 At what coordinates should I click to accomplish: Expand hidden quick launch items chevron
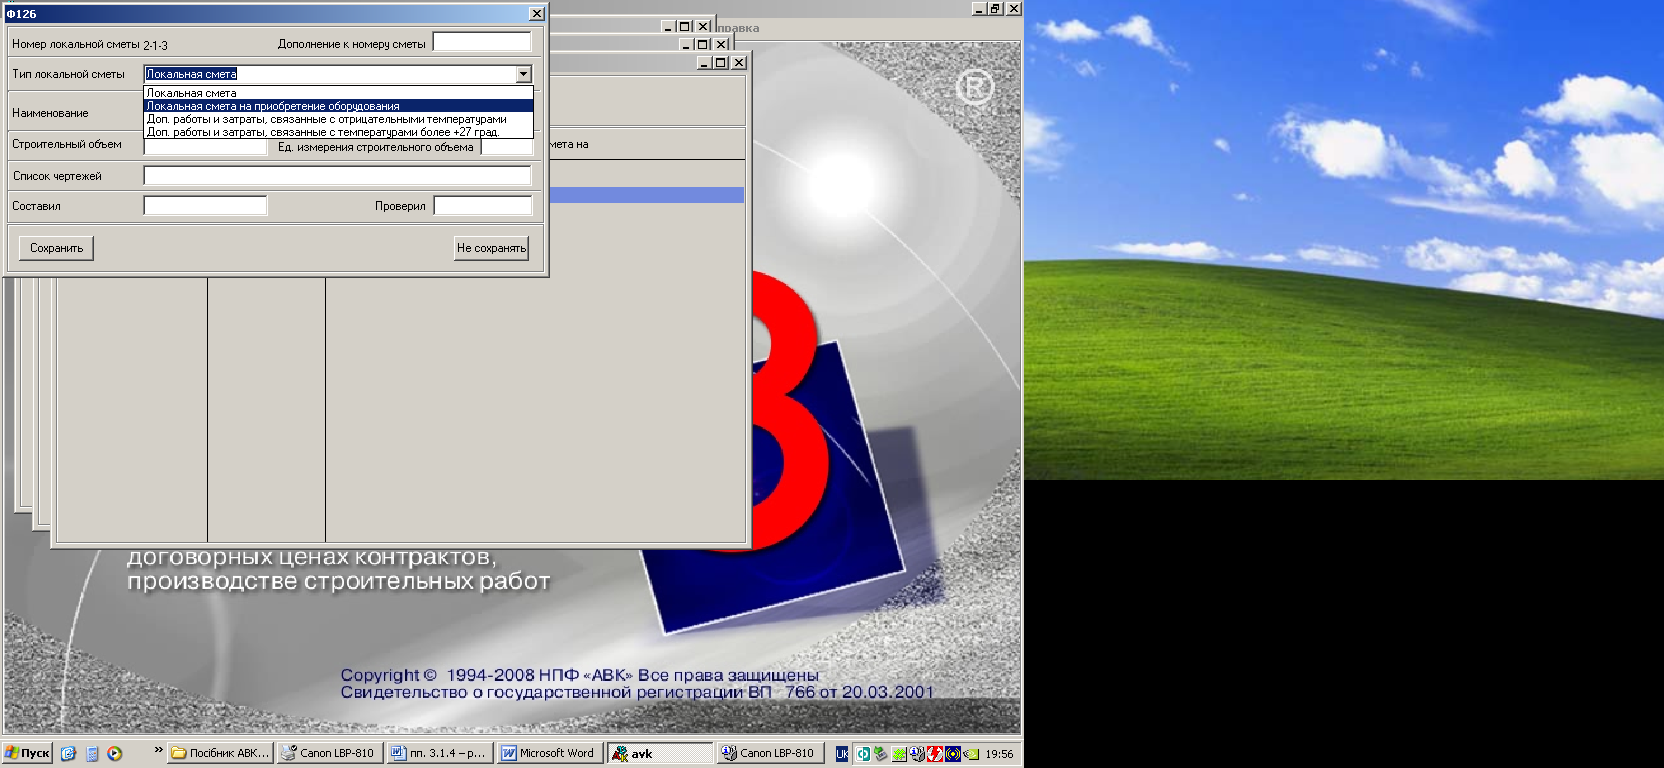[158, 749]
